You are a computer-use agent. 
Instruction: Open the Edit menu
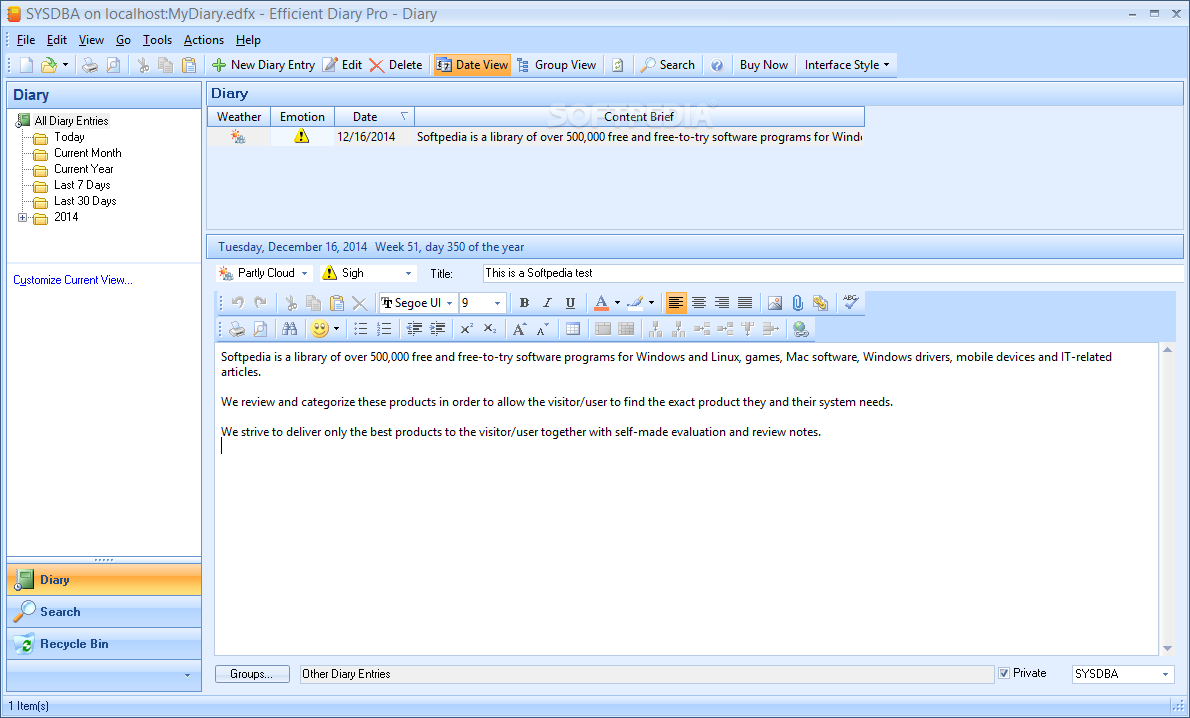click(x=57, y=40)
